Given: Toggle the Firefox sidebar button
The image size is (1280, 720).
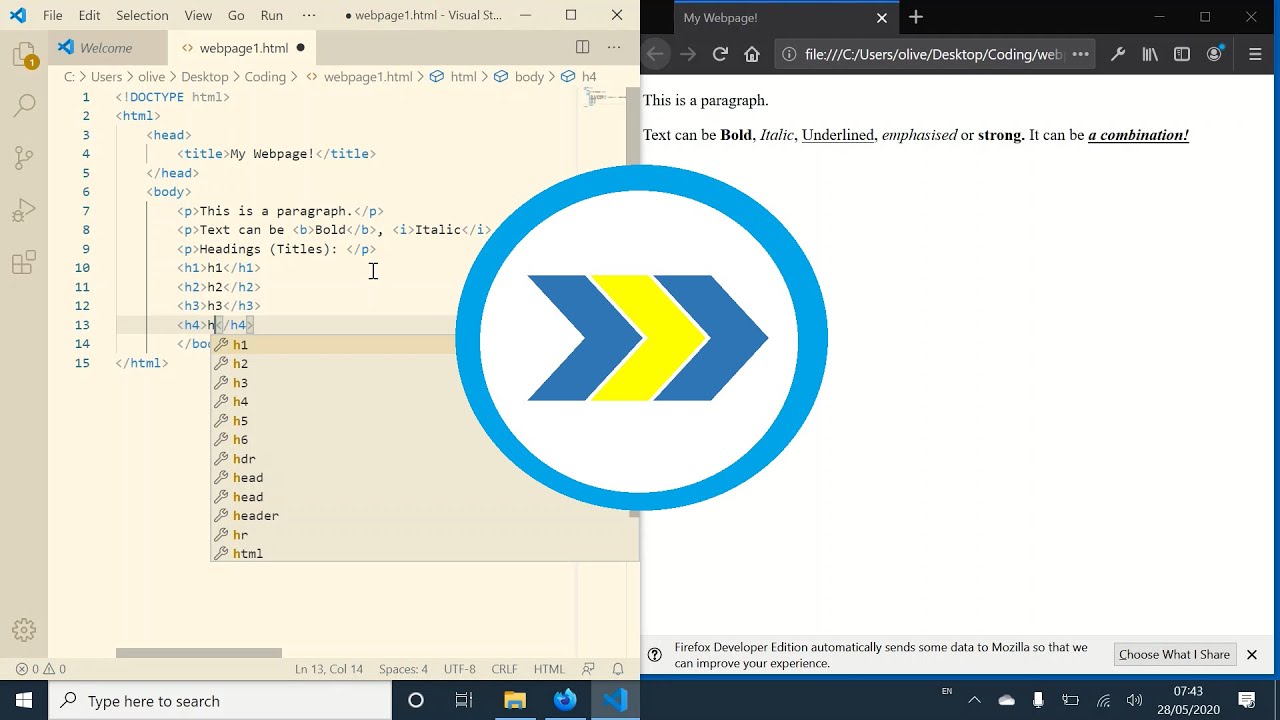Looking at the screenshot, I should [1182, 54].
